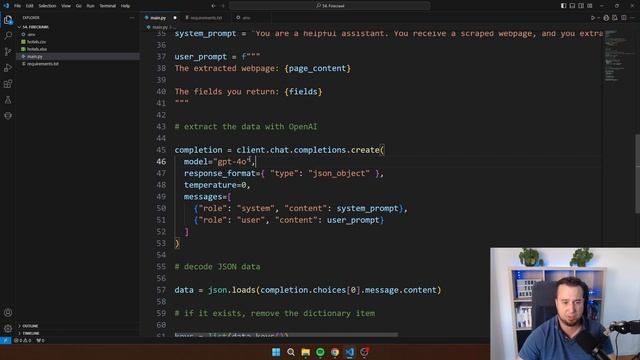Open the Explorer view in activity bar

(8, 20)
